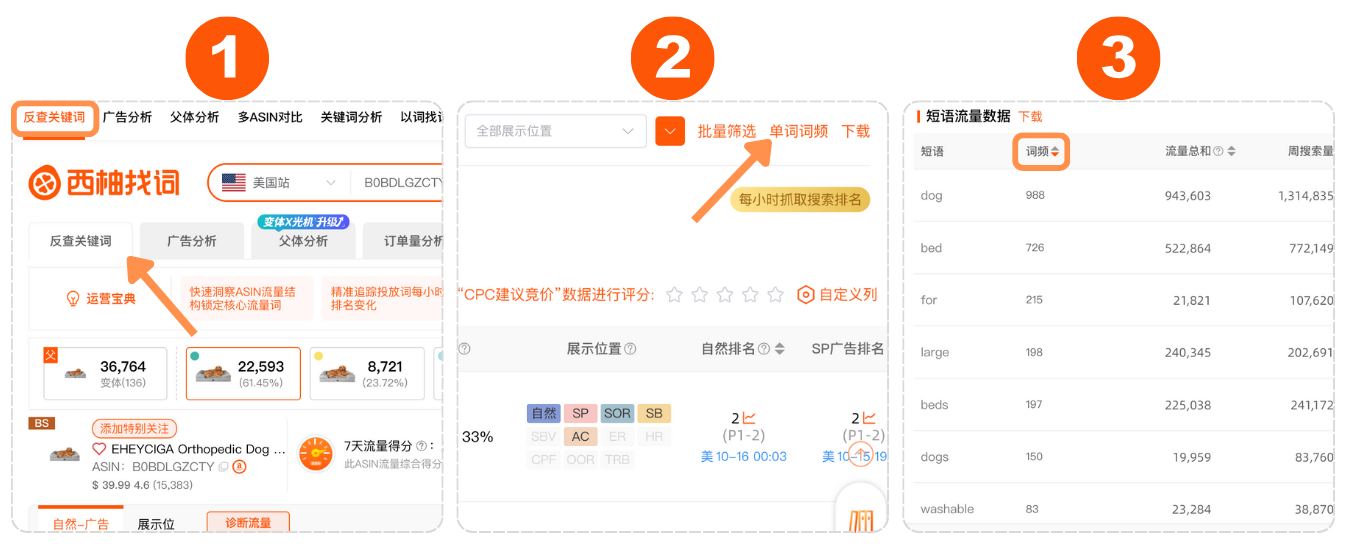Open the 美国站 marketplace selector

(279, 183)
